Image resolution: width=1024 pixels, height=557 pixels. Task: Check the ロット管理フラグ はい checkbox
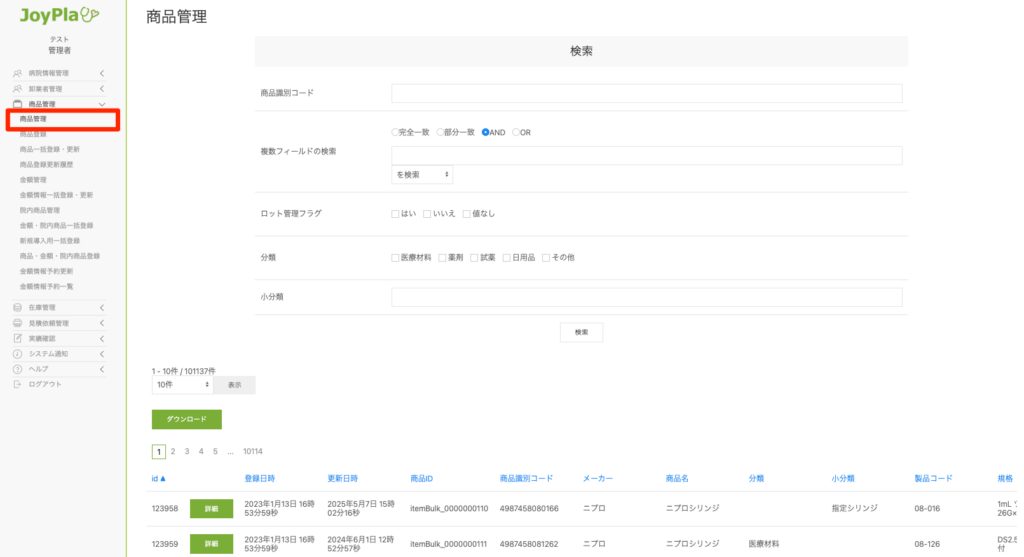395,214
